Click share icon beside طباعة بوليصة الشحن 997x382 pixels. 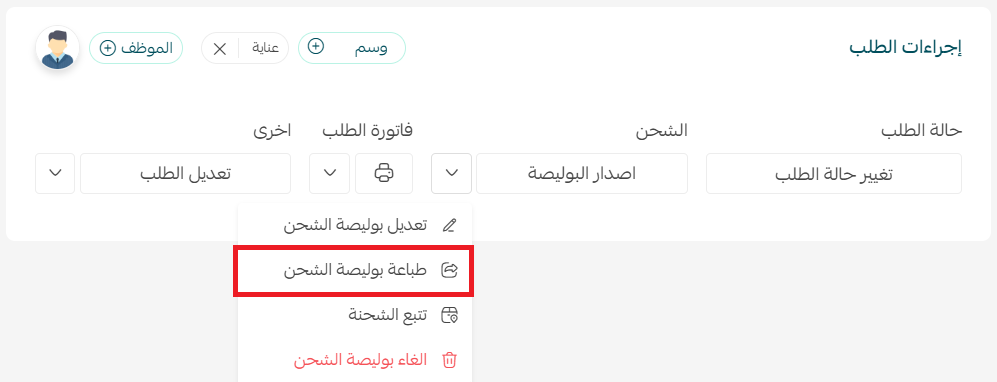[x=450, y=270]
